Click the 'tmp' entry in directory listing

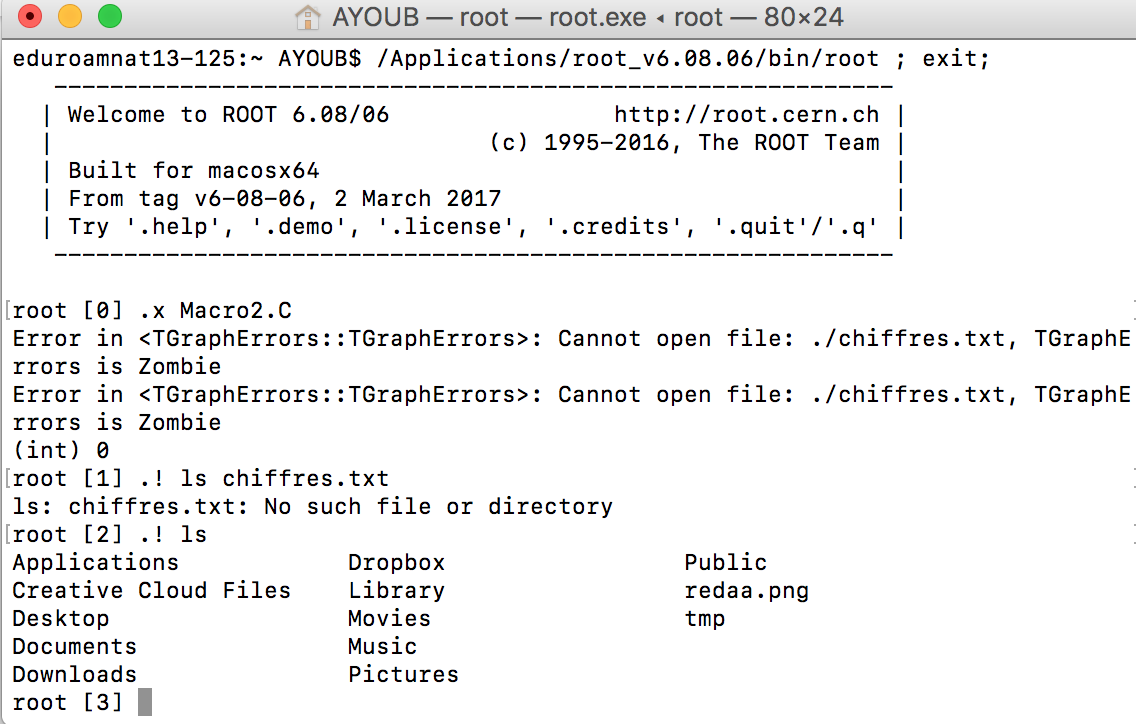705,619
